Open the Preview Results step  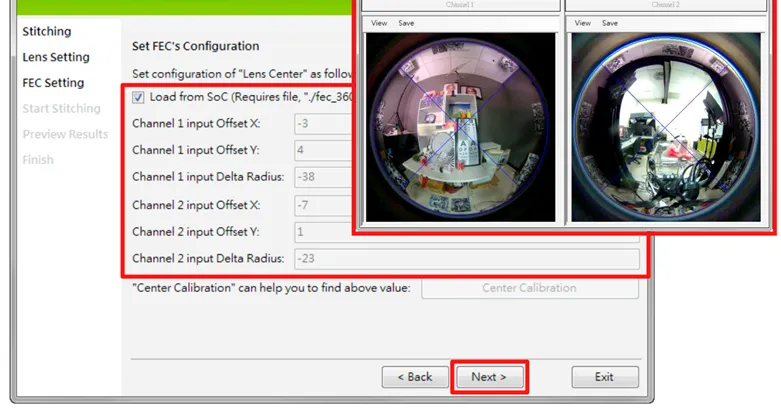click(65, 134)
